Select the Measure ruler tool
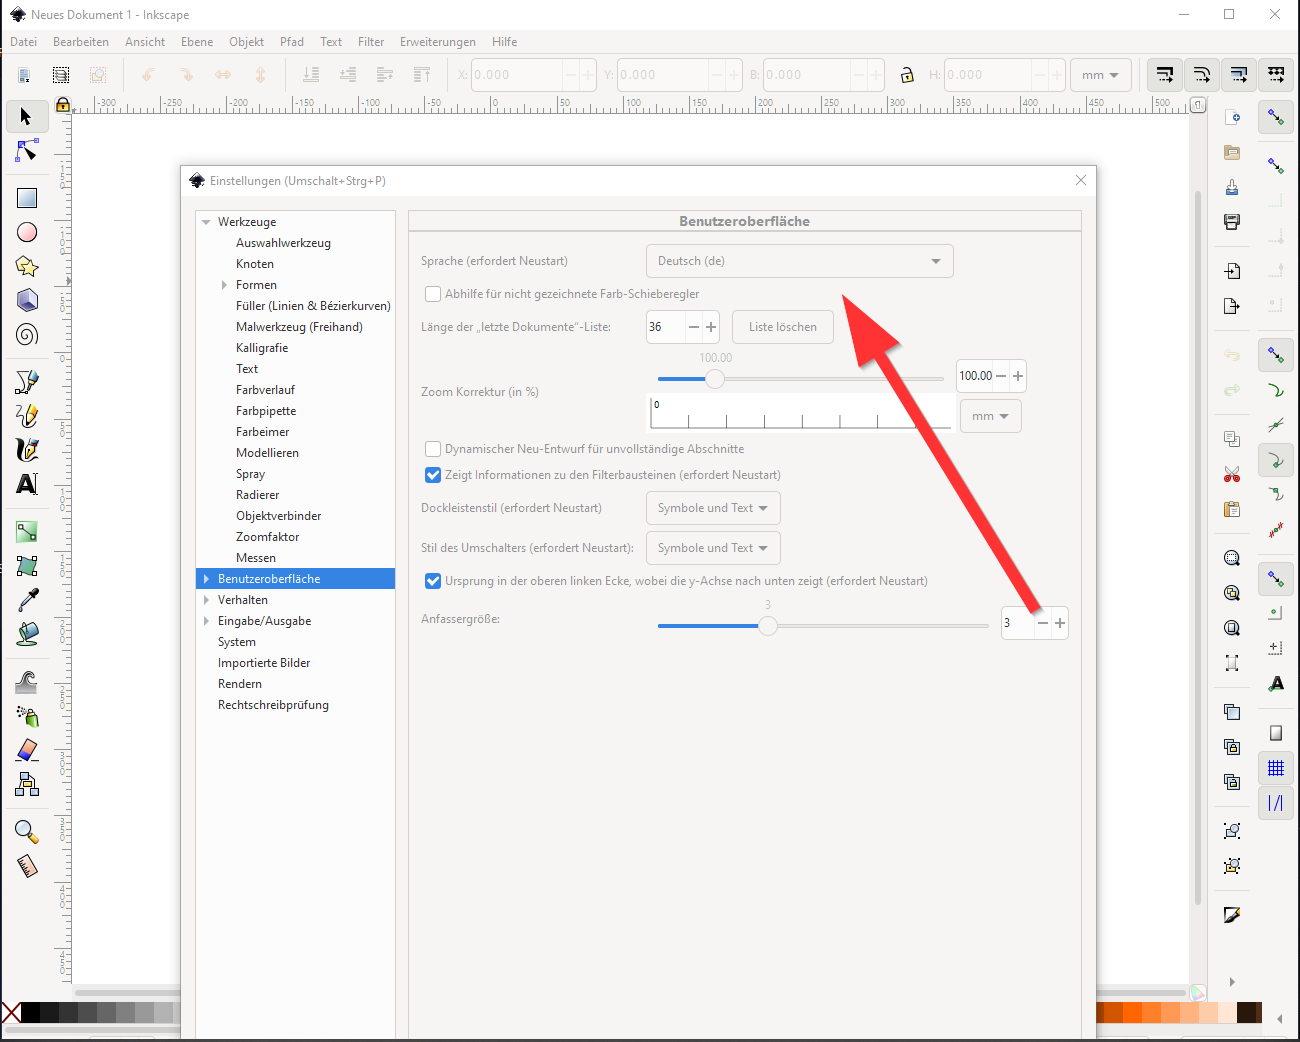Screen dimensions: 1300x1042 (26, 866)
